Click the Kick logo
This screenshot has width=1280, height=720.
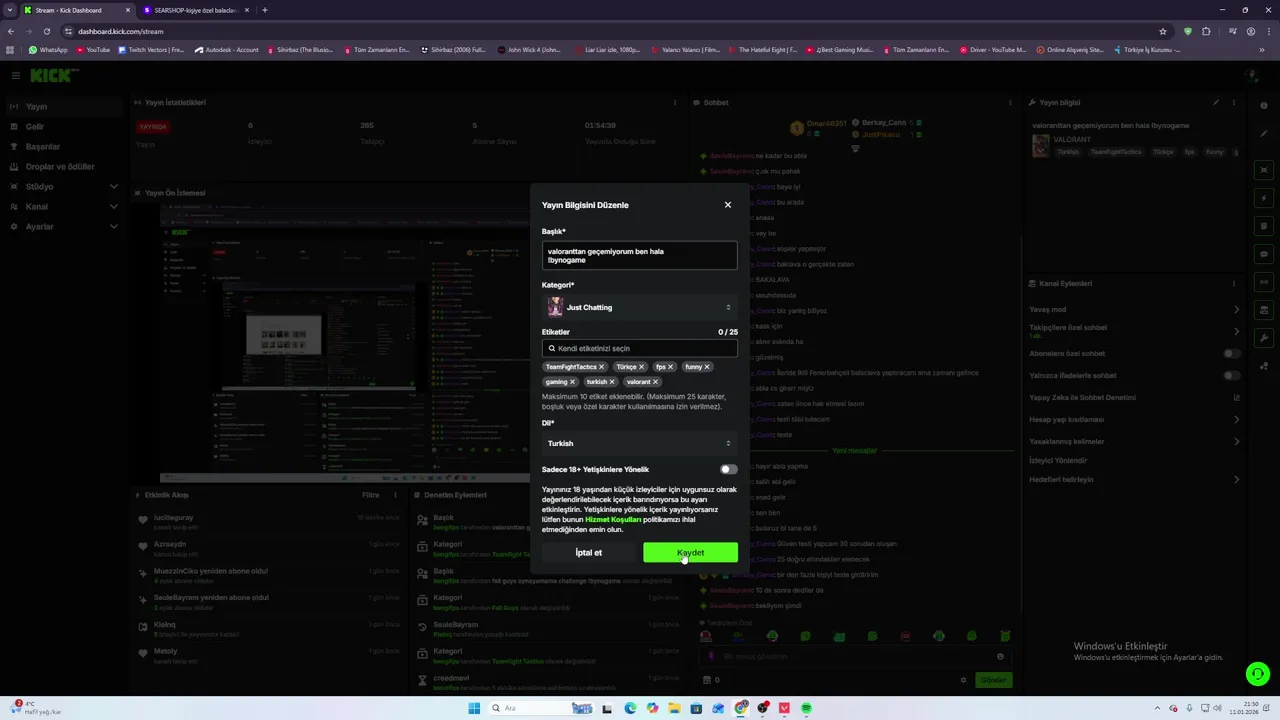tap(50, 75)
